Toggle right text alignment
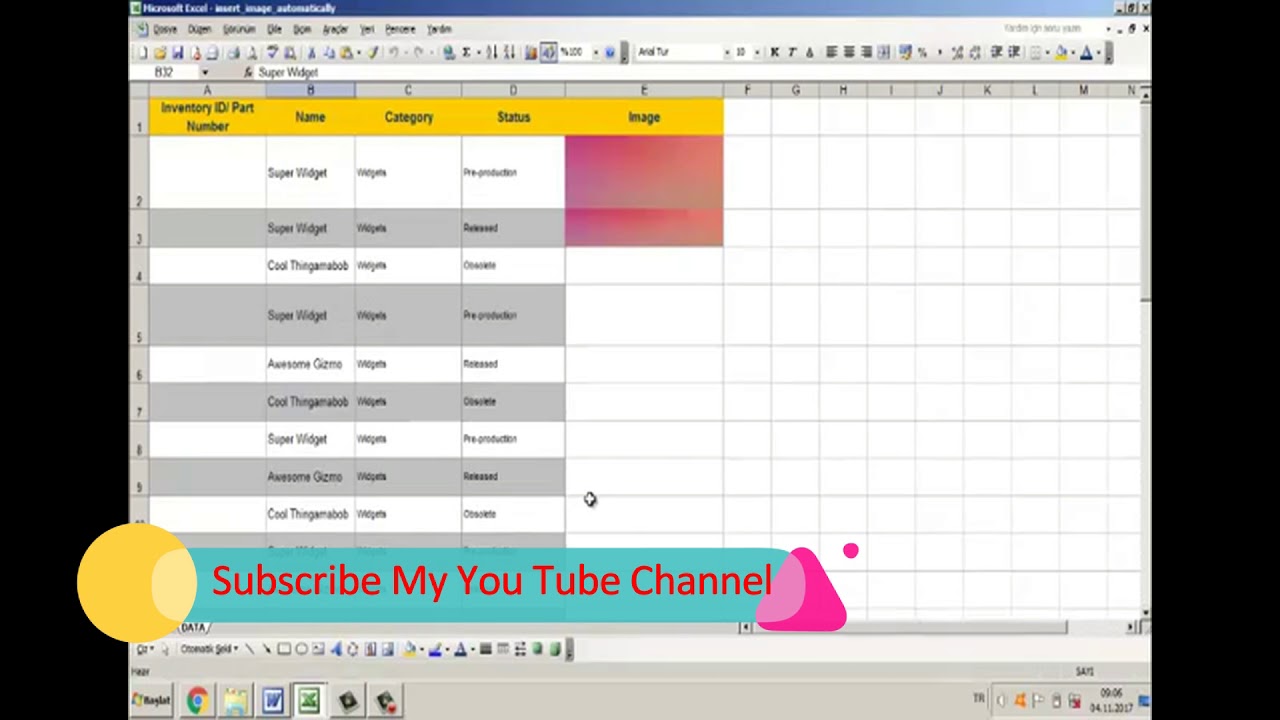The height and width of the screenshot is (720, 1280). click(x=867, y=52)
